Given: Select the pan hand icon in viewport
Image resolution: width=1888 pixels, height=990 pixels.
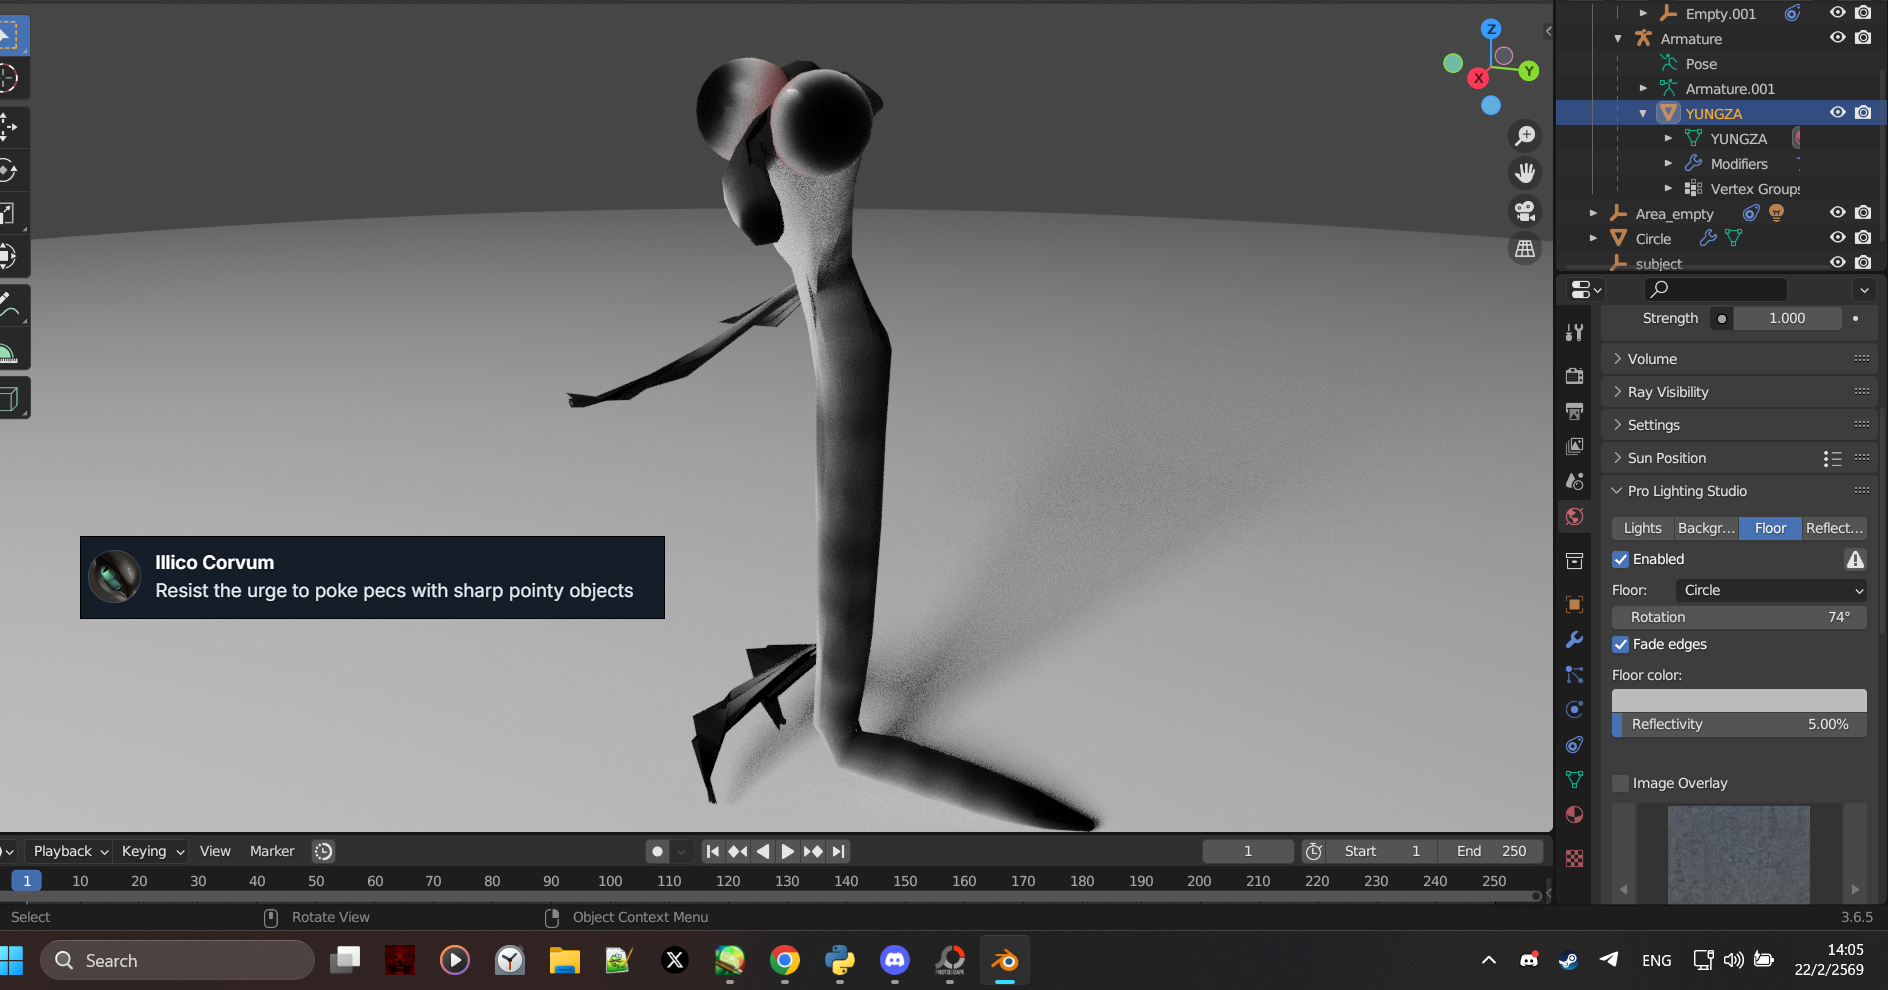Looking at the screenshot, I should click(x=1525, y=173).
